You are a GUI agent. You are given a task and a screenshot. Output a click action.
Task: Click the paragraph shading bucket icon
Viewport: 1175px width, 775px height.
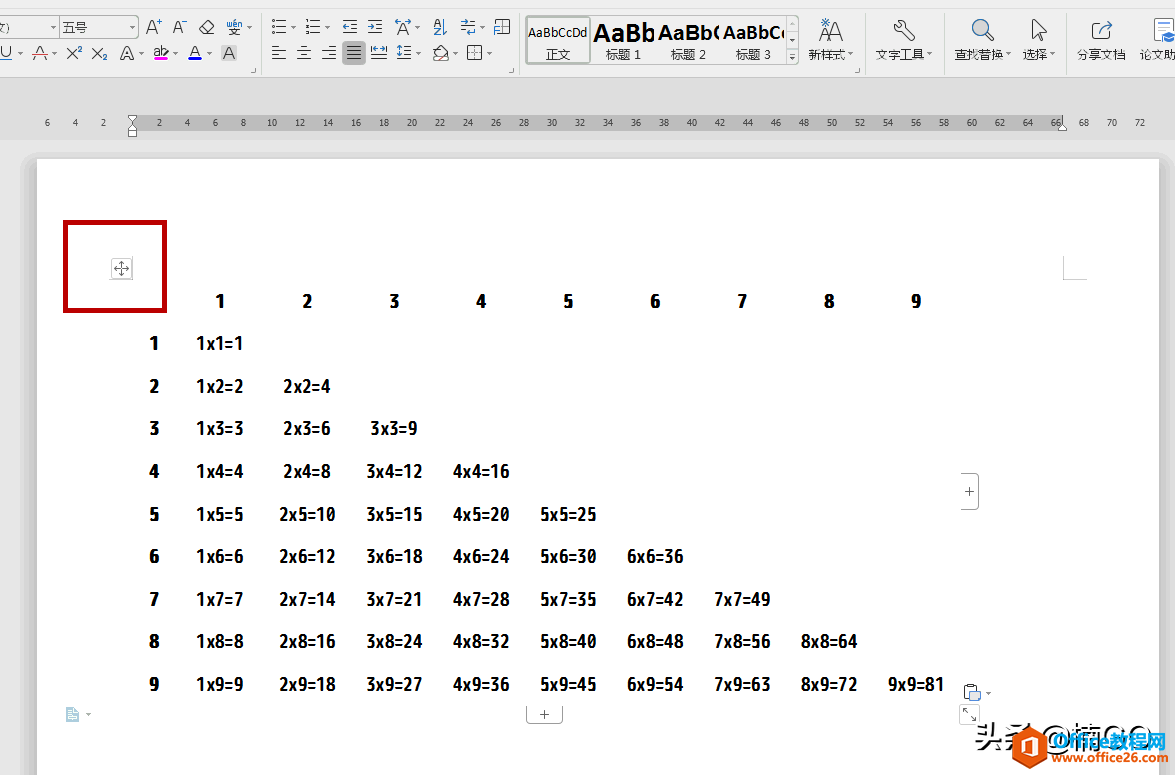(x=441, y=53)
